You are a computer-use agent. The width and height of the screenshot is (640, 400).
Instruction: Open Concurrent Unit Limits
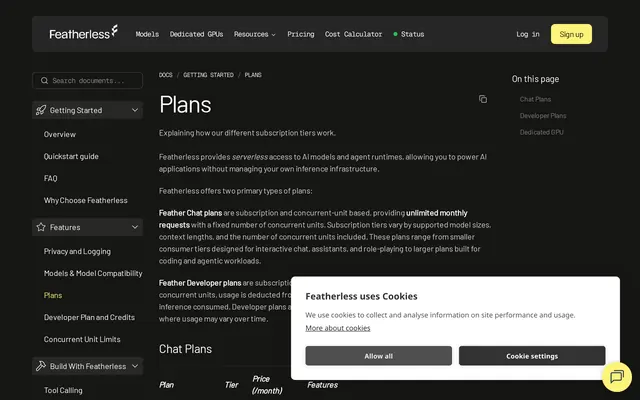pos(82,340)
